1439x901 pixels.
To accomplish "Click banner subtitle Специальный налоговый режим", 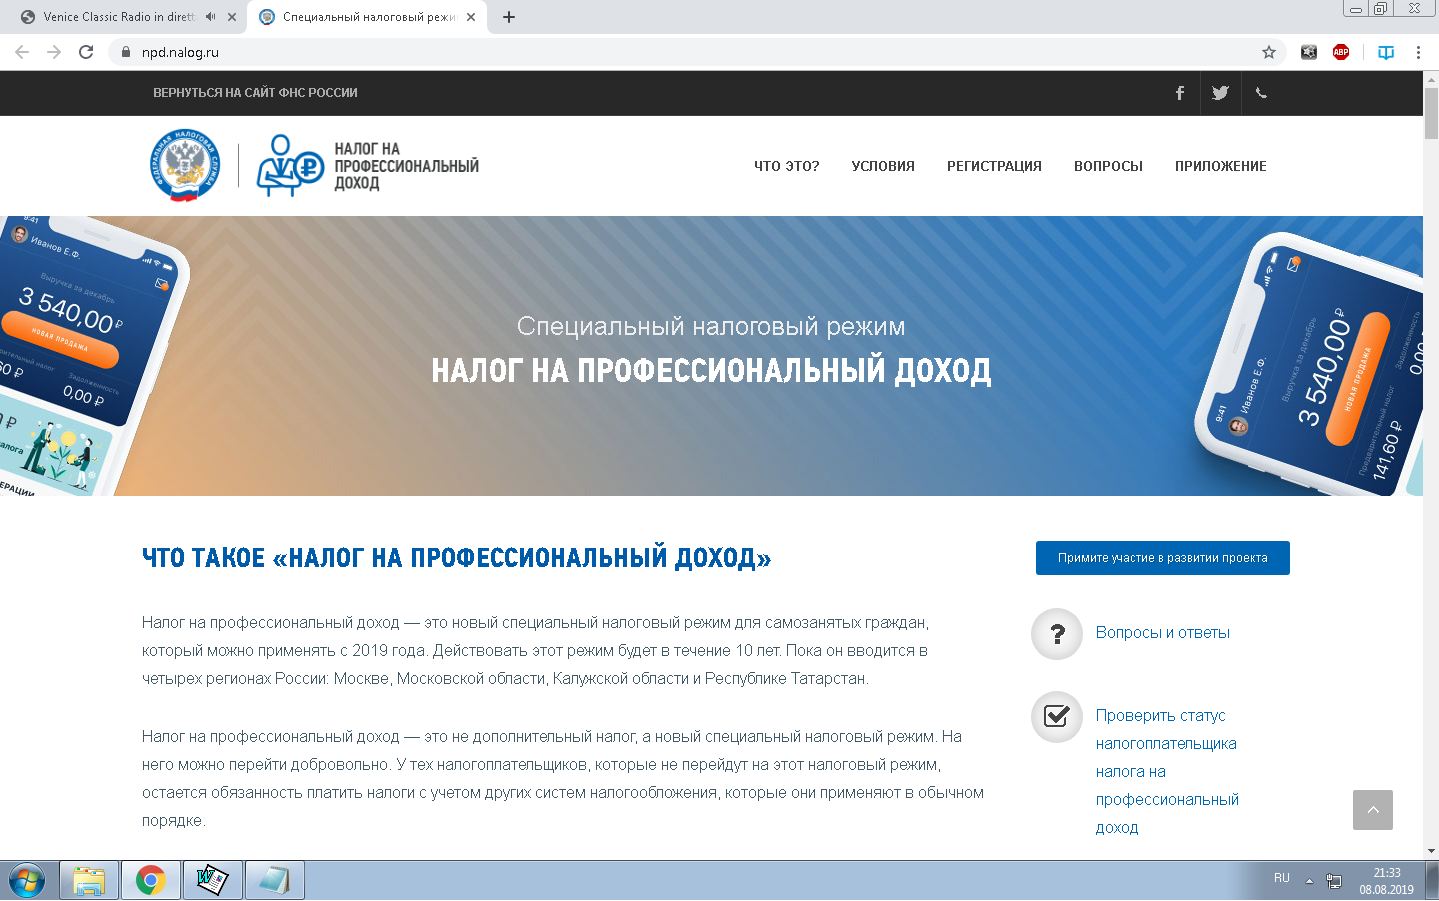I will tap(711, 326).
